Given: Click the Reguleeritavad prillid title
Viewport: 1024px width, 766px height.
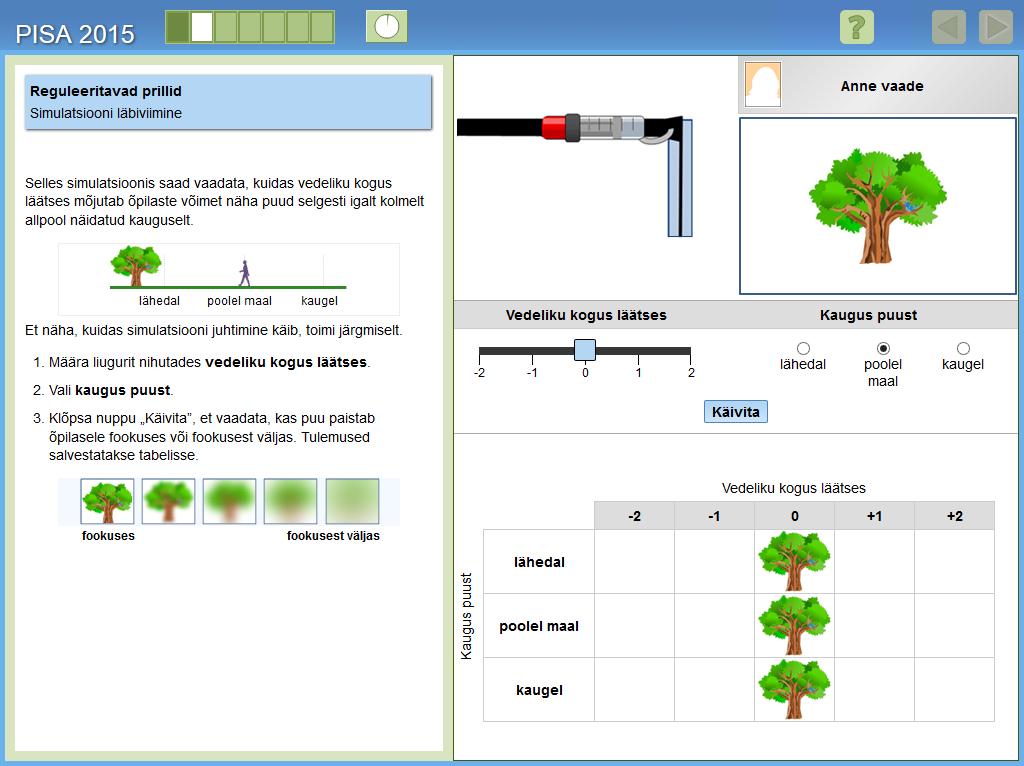Looking at the screenshot, I should [106, 91].
